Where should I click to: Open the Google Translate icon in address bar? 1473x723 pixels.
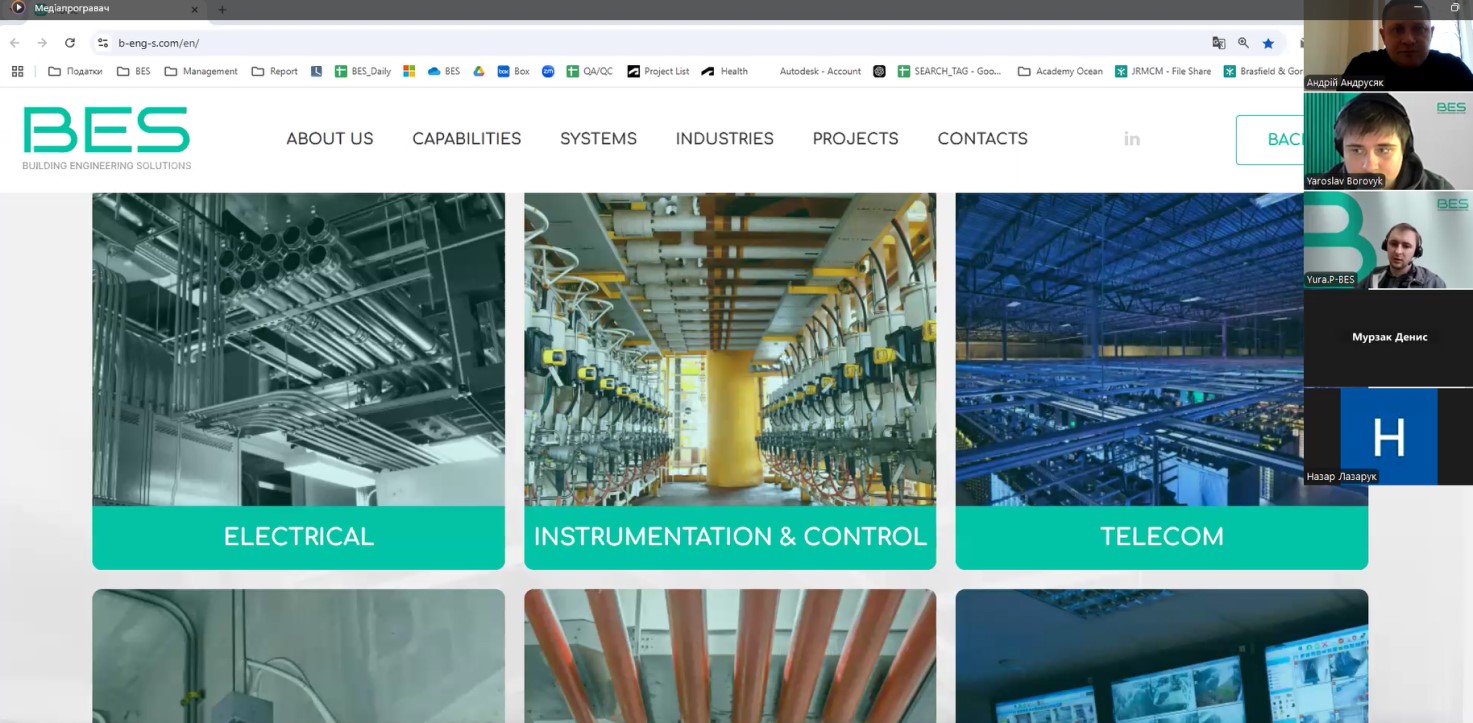click(1218, 43)
